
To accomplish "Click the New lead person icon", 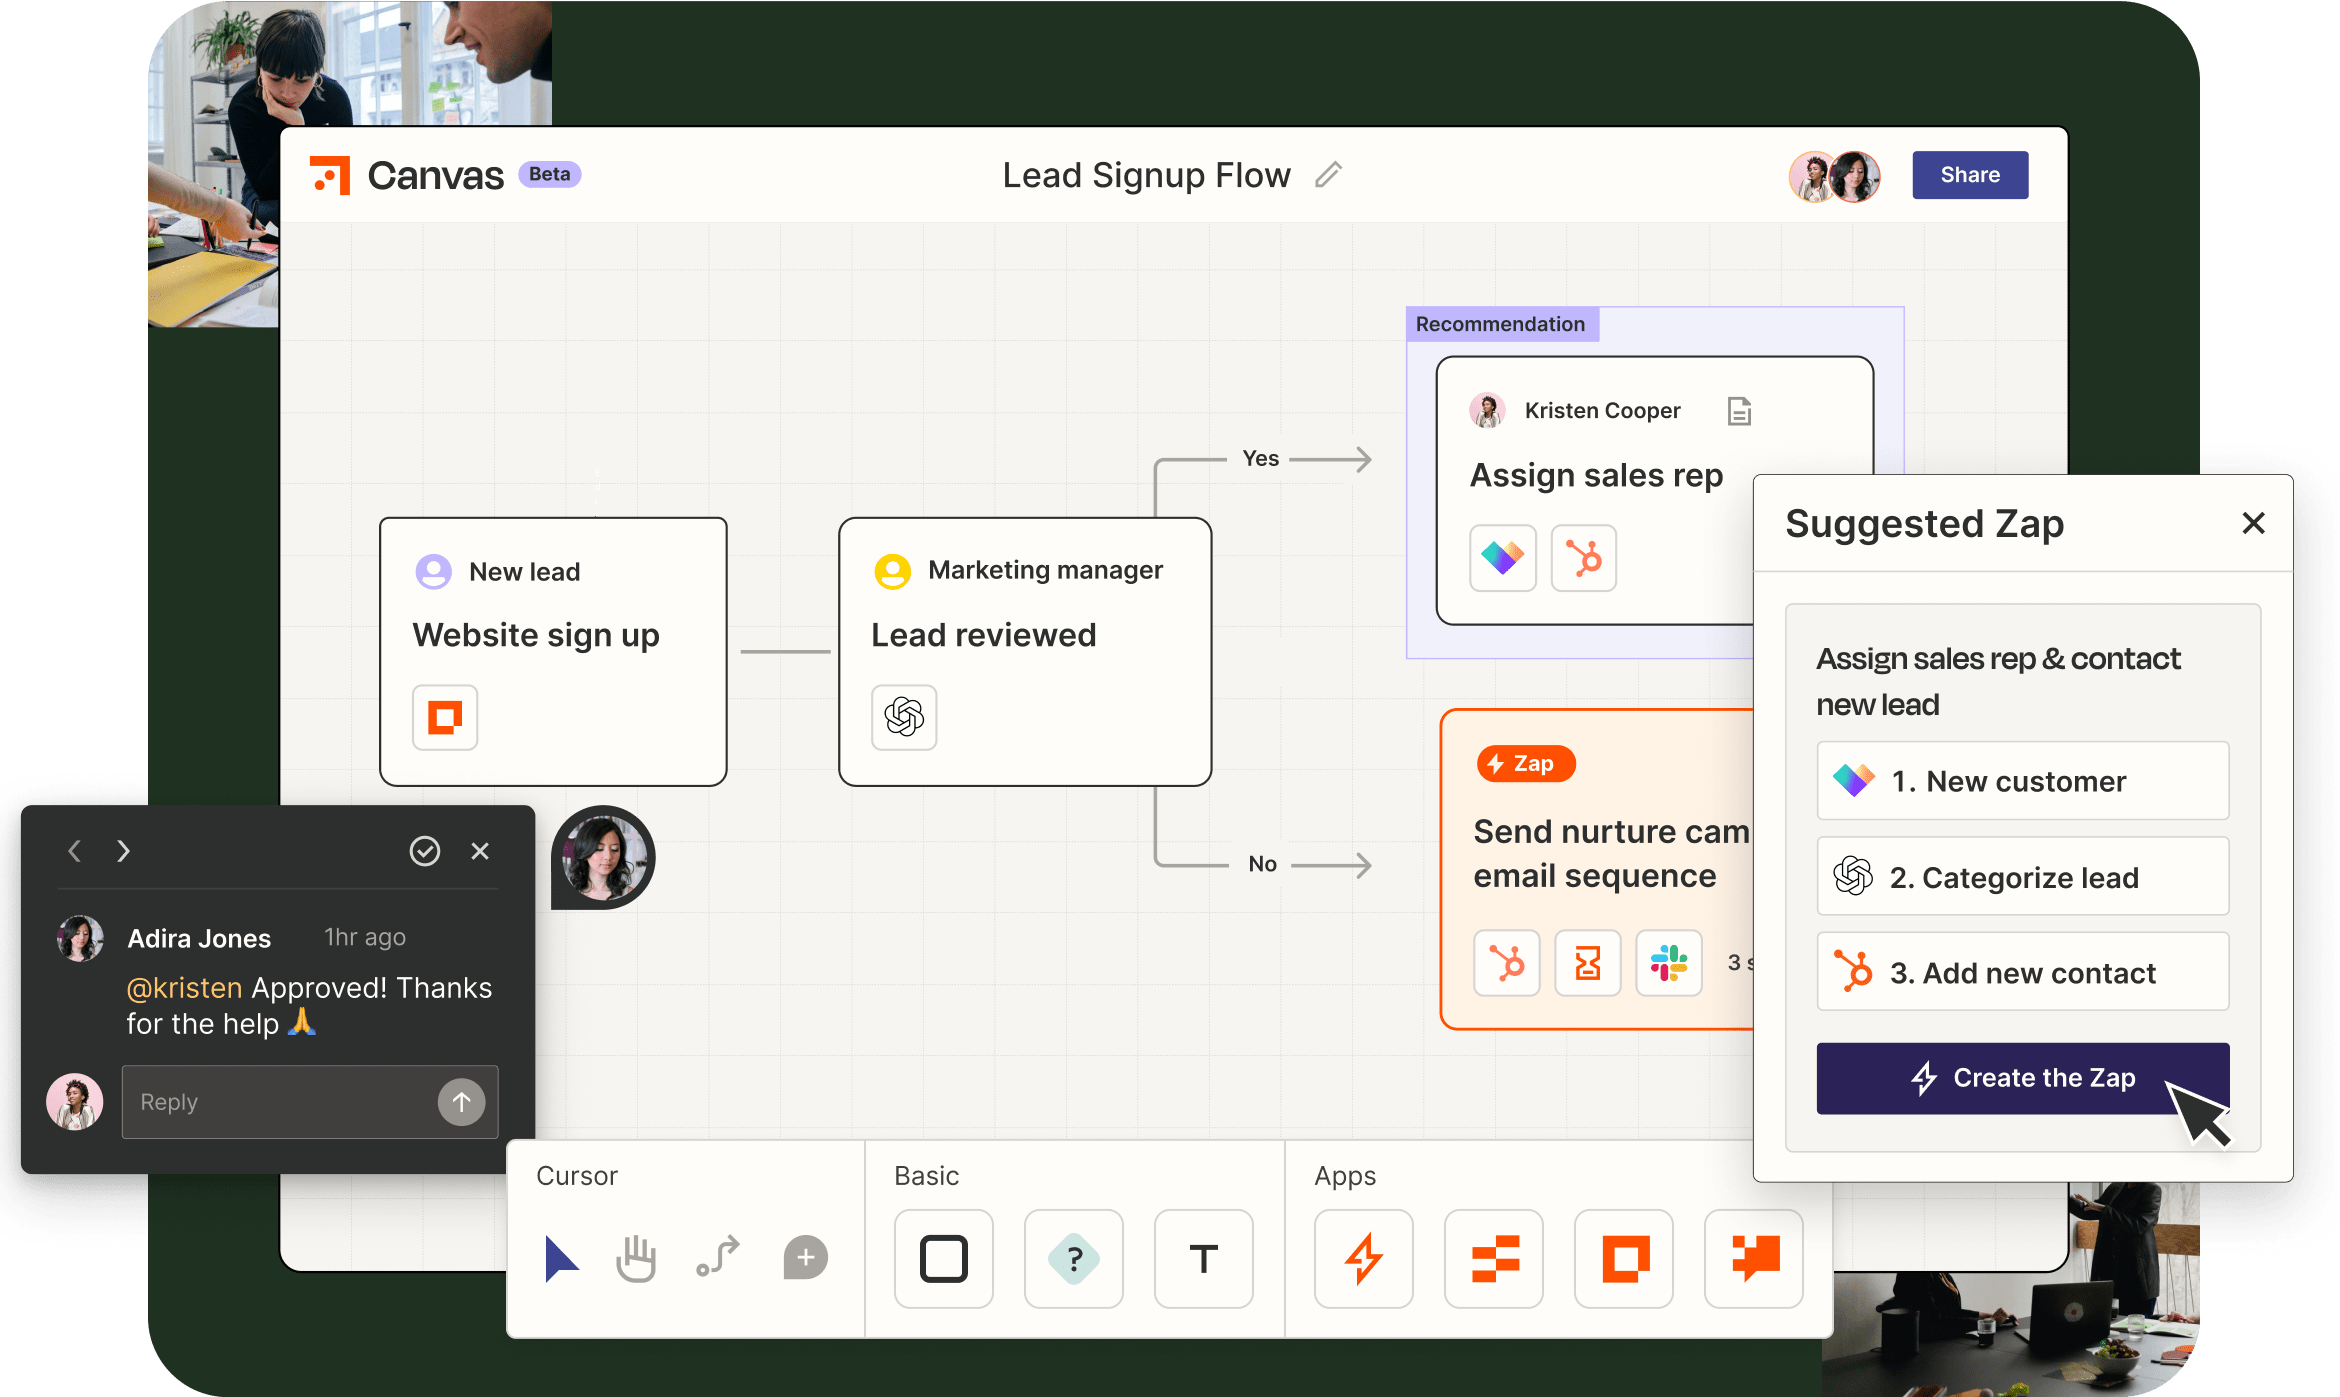I will [x=433, y=571].
